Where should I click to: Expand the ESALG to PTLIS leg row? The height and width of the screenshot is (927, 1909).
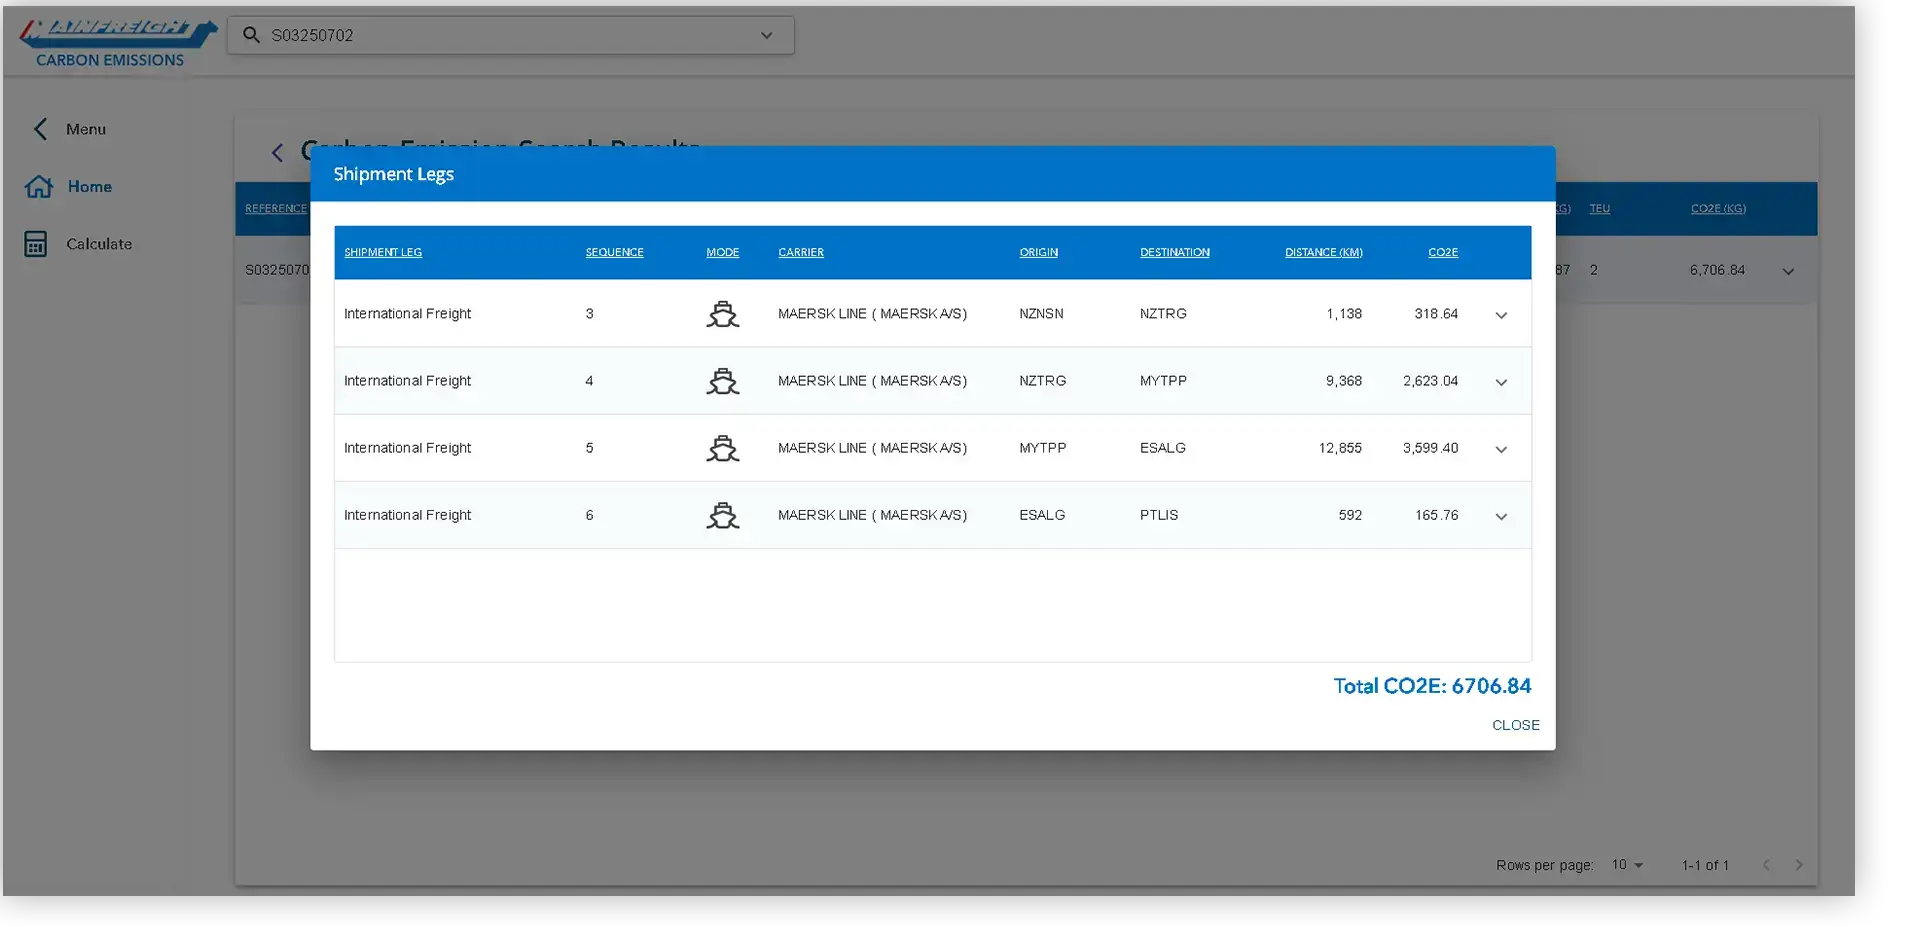(x=1501, y=516)
